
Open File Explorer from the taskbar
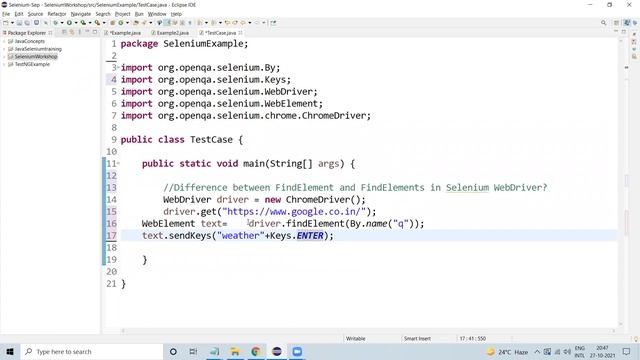point(235,351)
